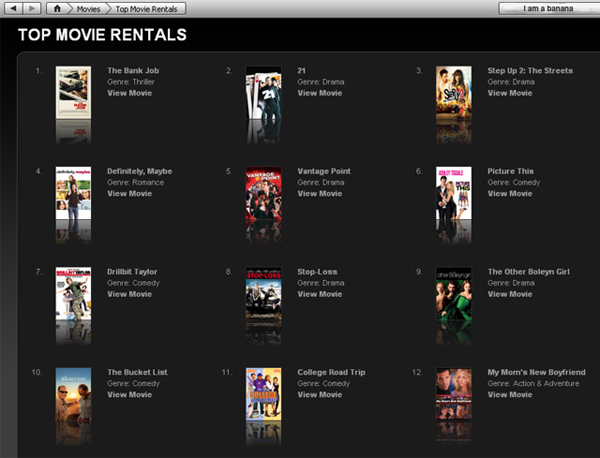600x458 pixels.
Task: Select 'Genre: Drama' under Step Up 2
Action: 511,82
